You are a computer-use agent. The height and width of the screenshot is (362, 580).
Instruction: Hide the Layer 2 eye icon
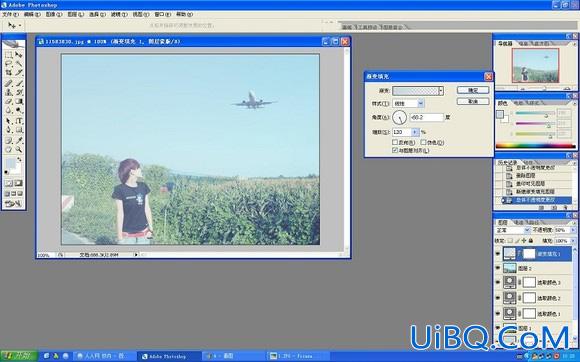(498, 268)
